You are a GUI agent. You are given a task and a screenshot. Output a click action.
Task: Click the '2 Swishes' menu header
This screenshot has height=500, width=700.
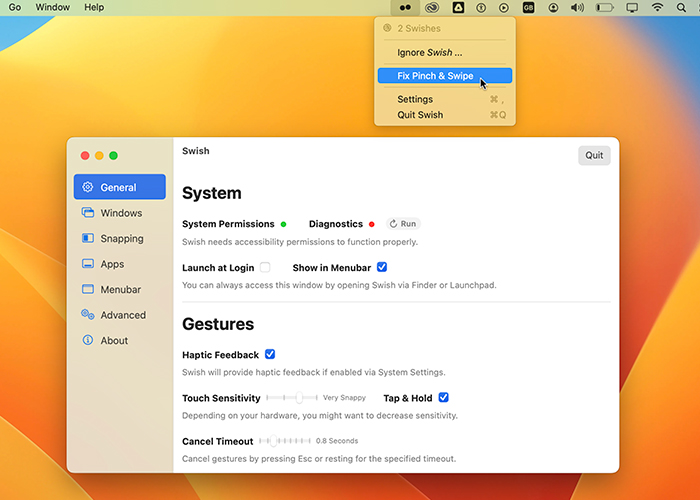tap(419, 28)
